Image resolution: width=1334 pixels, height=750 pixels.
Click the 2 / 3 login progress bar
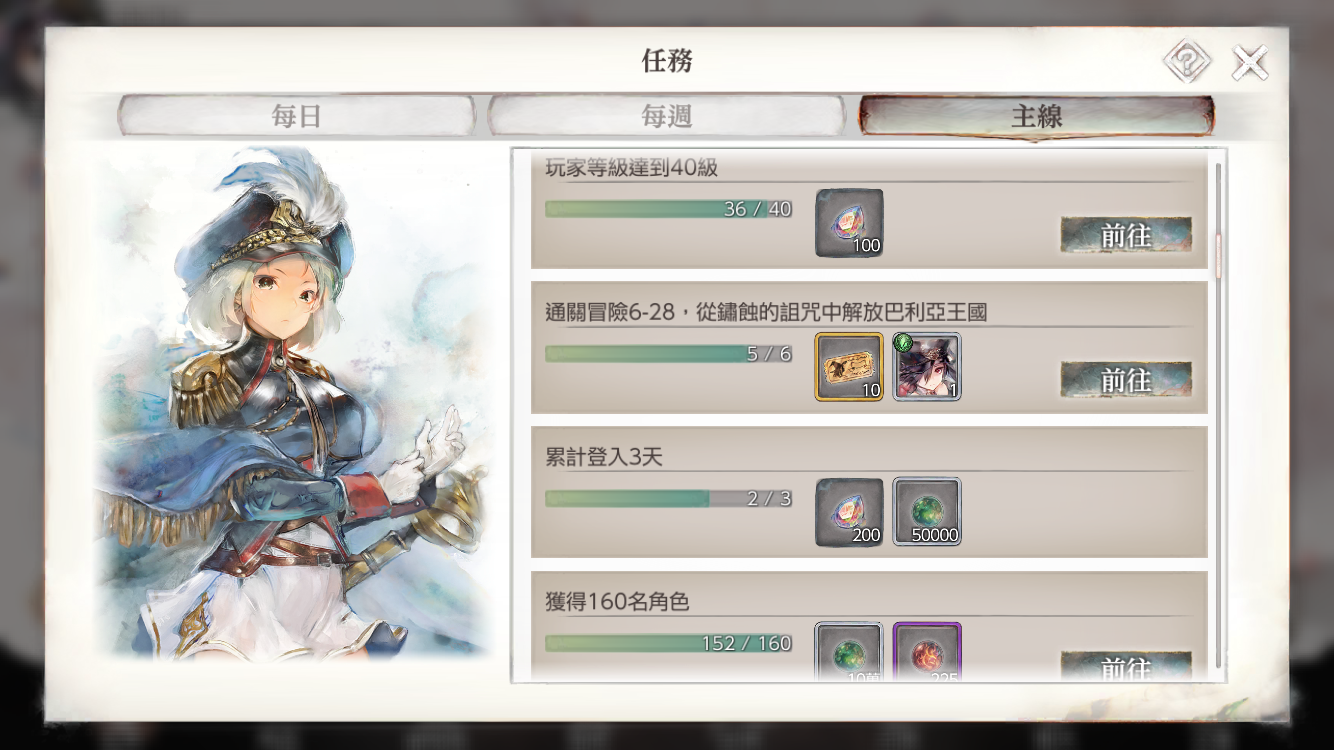click(x=669, y=498)
